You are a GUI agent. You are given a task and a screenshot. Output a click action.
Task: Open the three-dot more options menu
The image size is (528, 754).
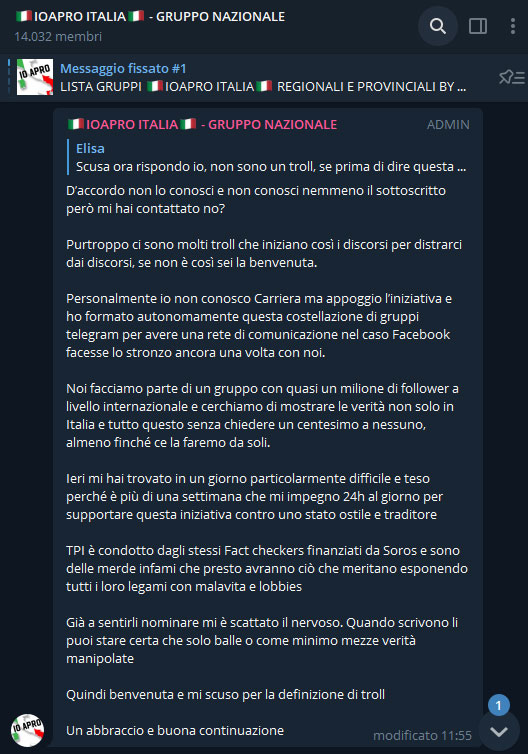click(513, 26)
